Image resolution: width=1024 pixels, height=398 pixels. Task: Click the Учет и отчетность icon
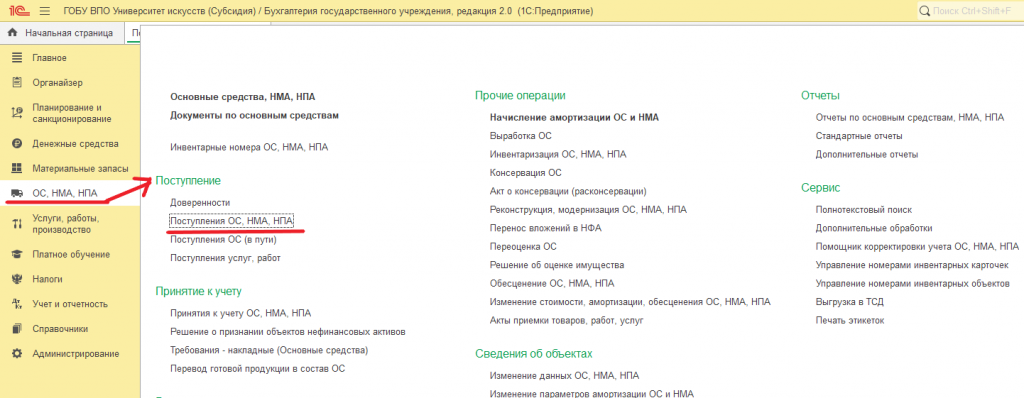point(18,304)
